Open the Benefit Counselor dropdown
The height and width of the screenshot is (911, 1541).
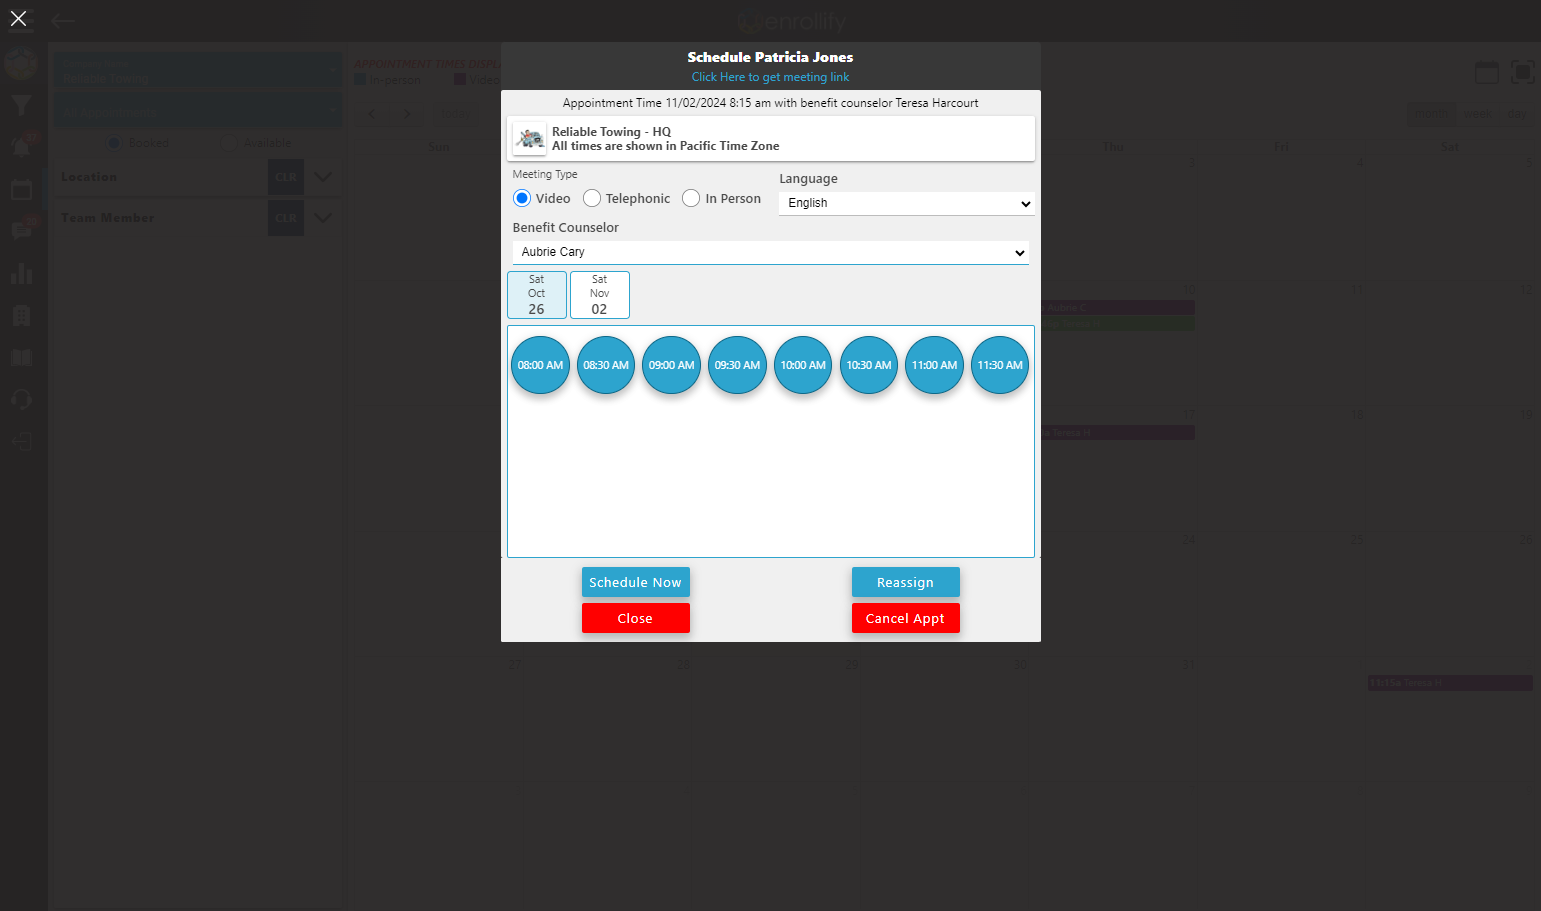click(x=771, y=252)
